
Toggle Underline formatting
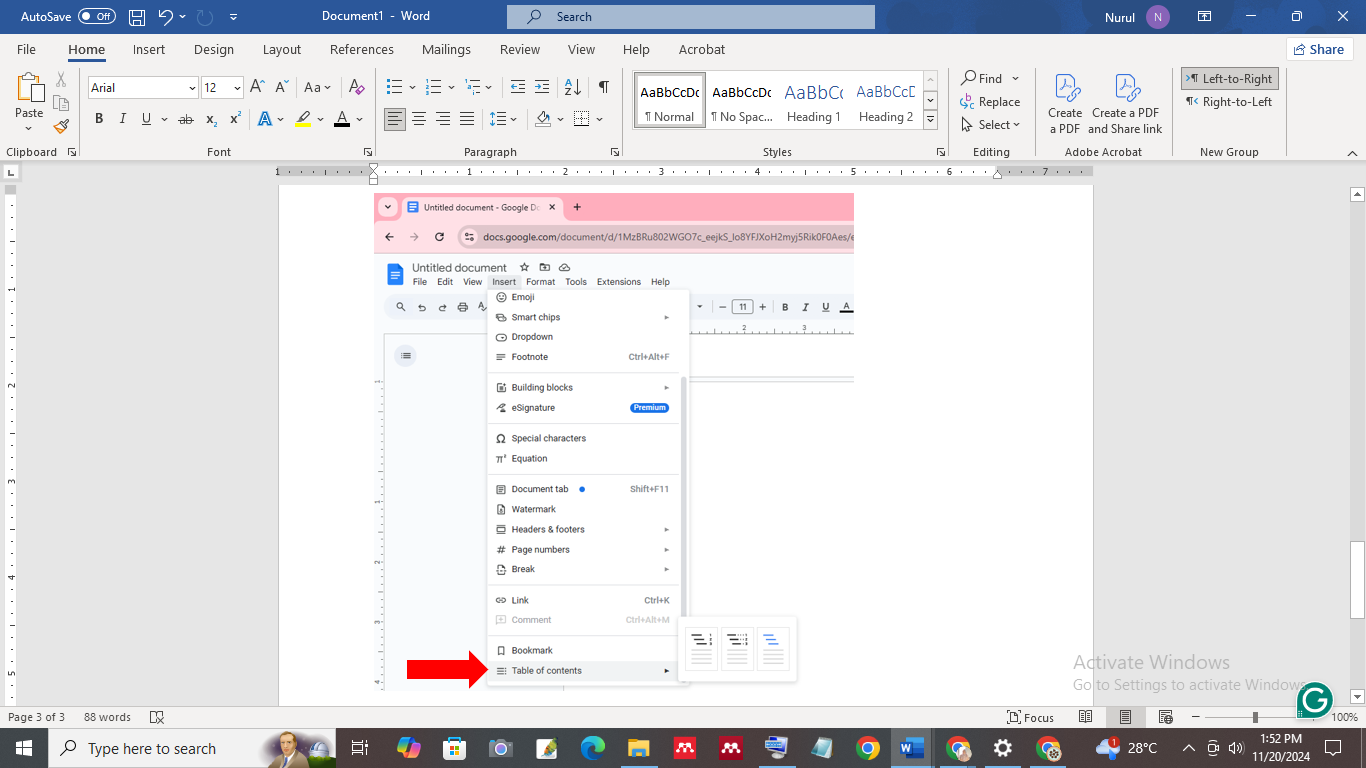pos(147,119)
